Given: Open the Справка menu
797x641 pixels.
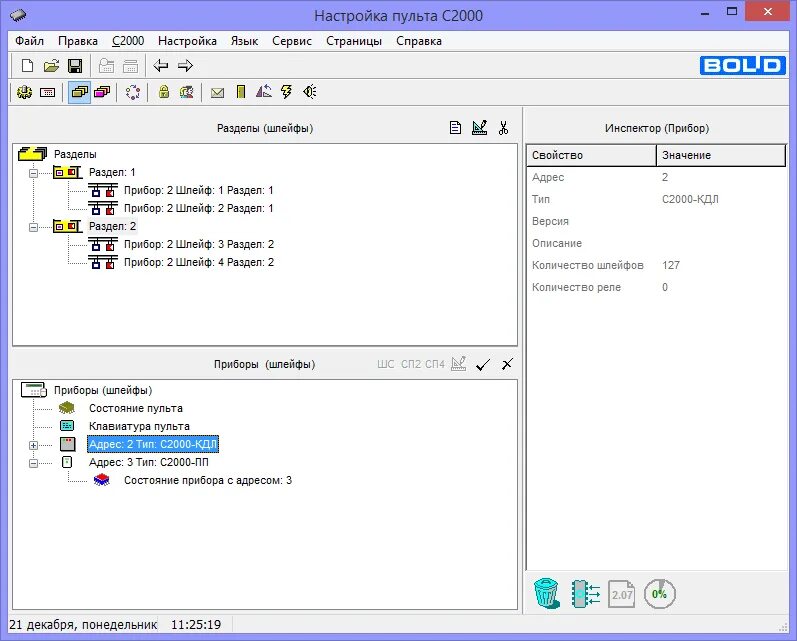Looking at the screenshot, I should coord(419,41).
